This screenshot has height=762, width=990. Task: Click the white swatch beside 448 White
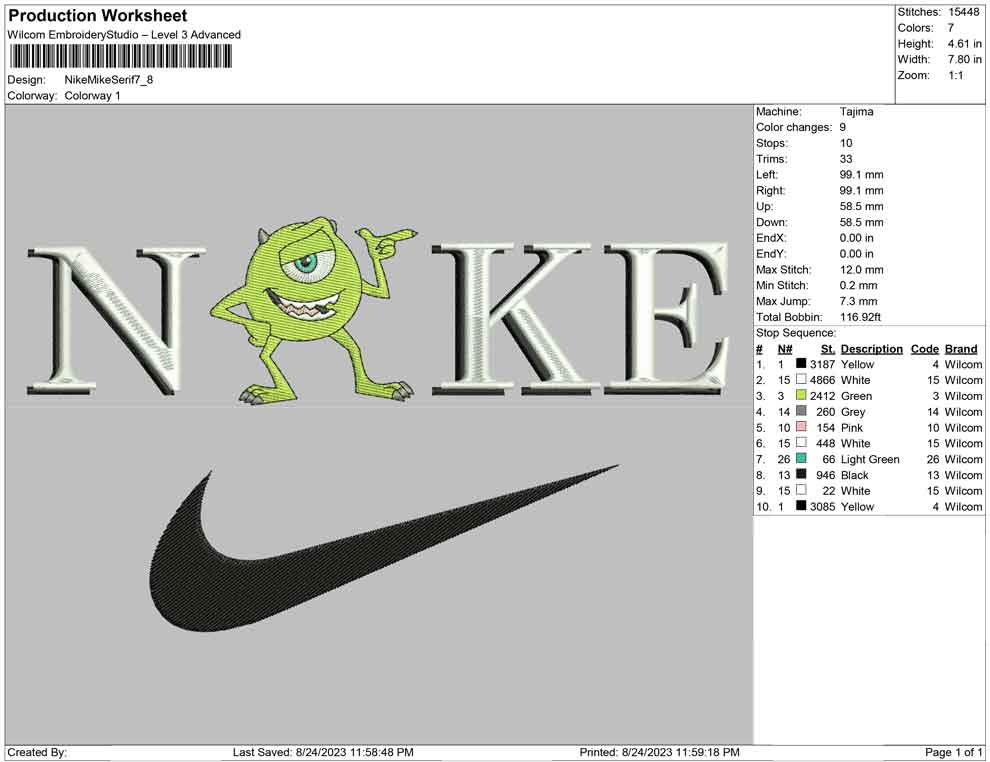click(x=801, y=443)
